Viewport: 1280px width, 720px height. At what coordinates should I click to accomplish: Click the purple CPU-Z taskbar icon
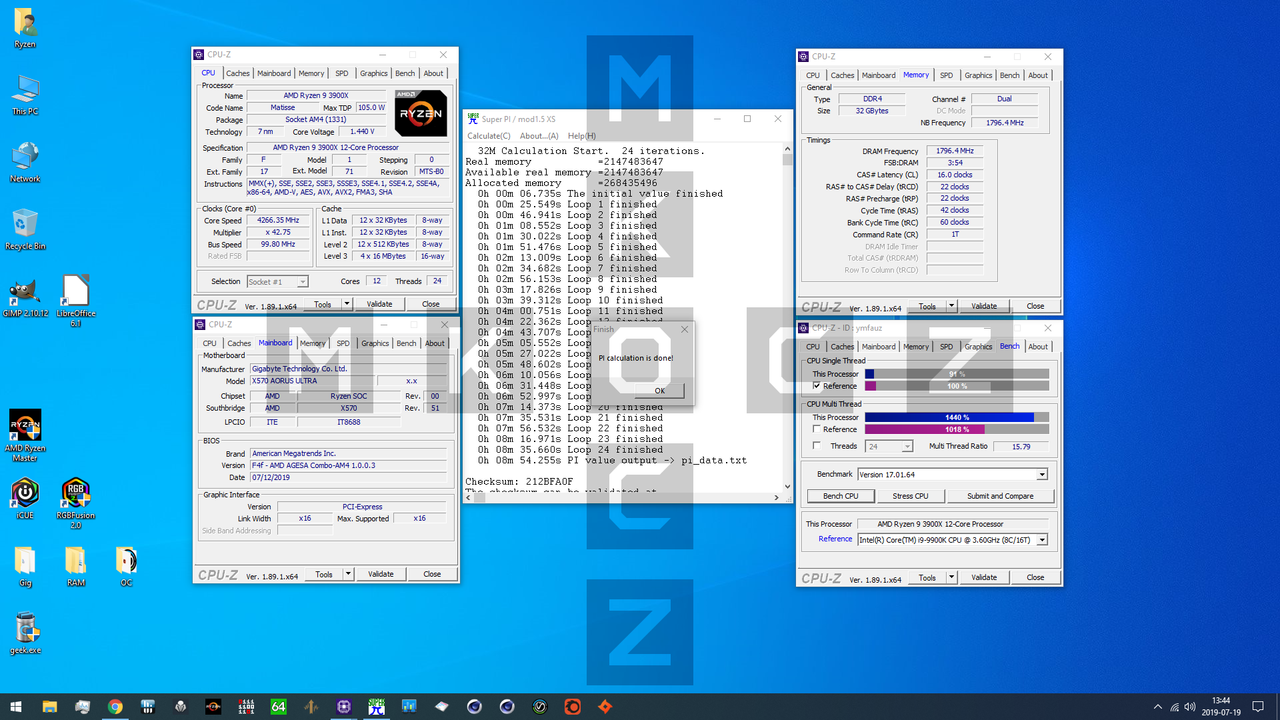(344, 706)
